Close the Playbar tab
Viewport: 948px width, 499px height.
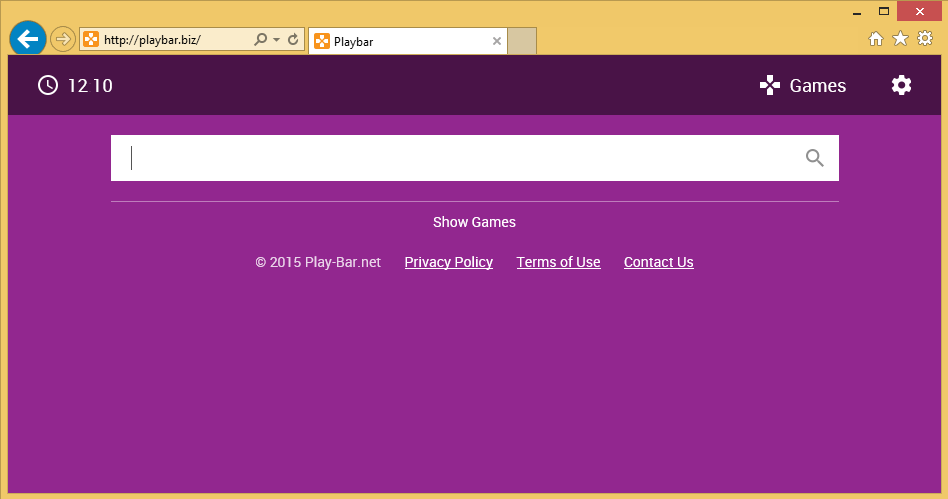(497, 41)
